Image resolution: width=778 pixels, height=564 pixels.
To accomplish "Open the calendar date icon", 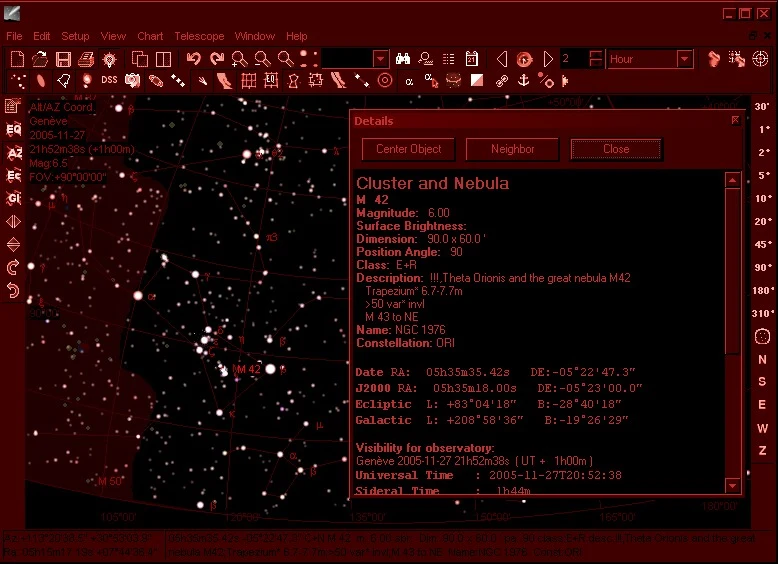I will point(472,59).
